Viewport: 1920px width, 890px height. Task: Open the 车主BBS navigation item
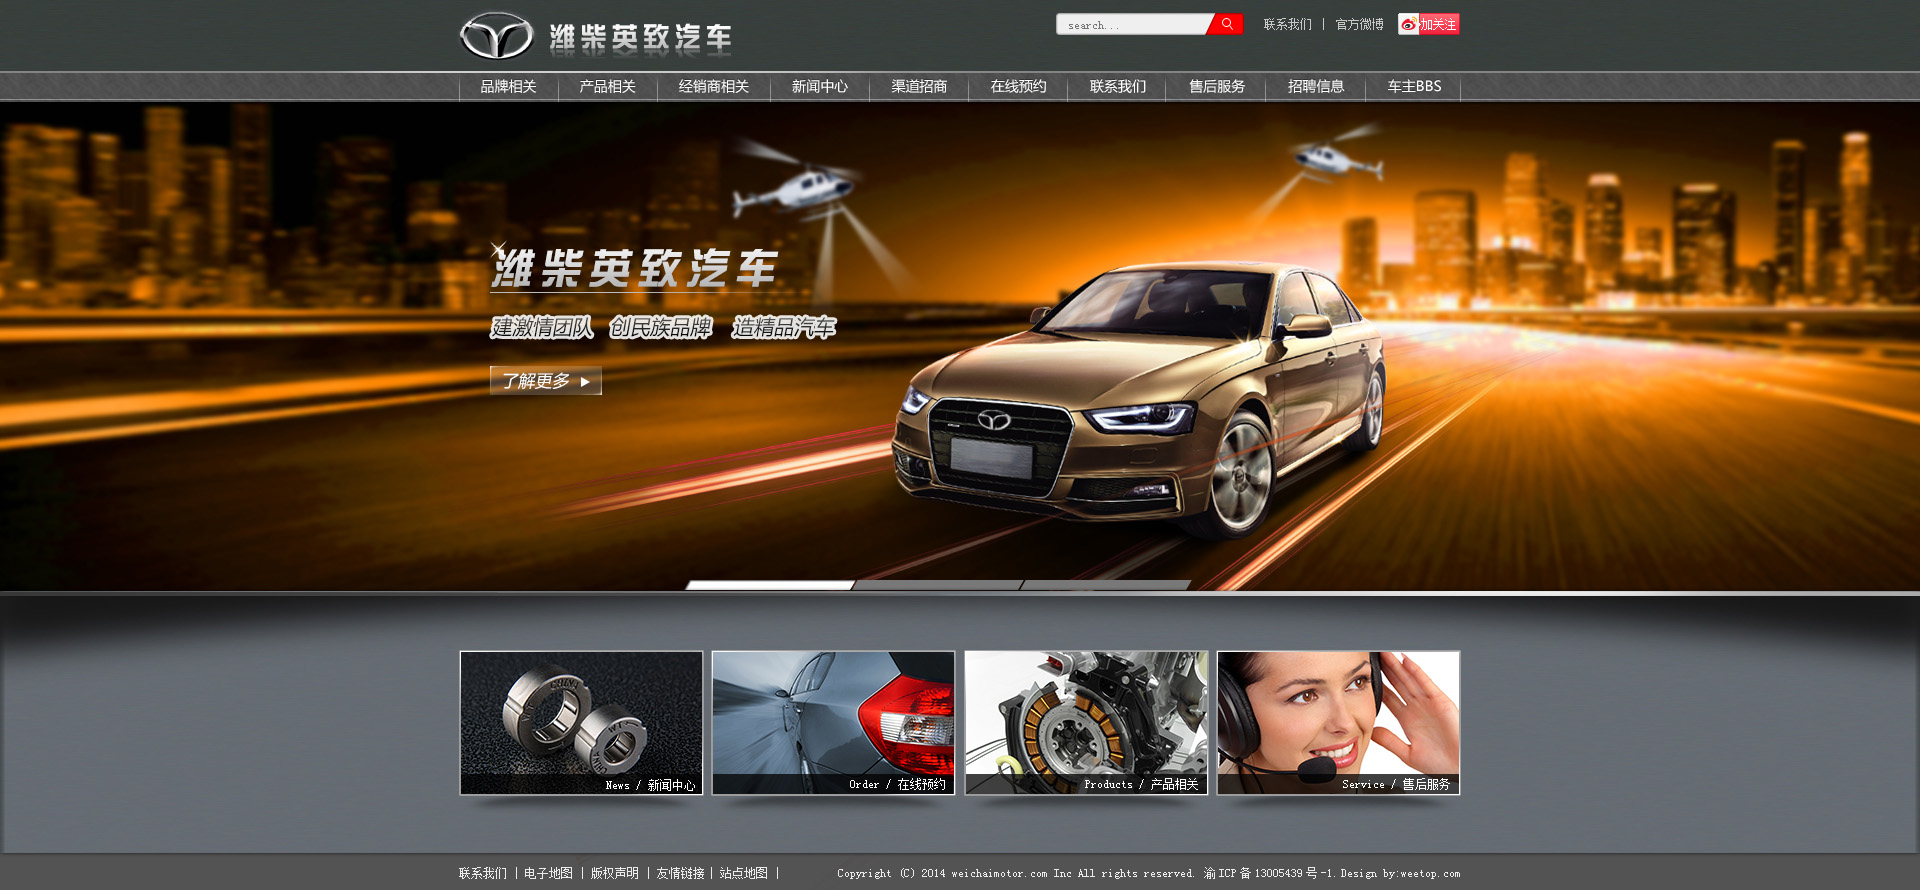click(1414, 87)
